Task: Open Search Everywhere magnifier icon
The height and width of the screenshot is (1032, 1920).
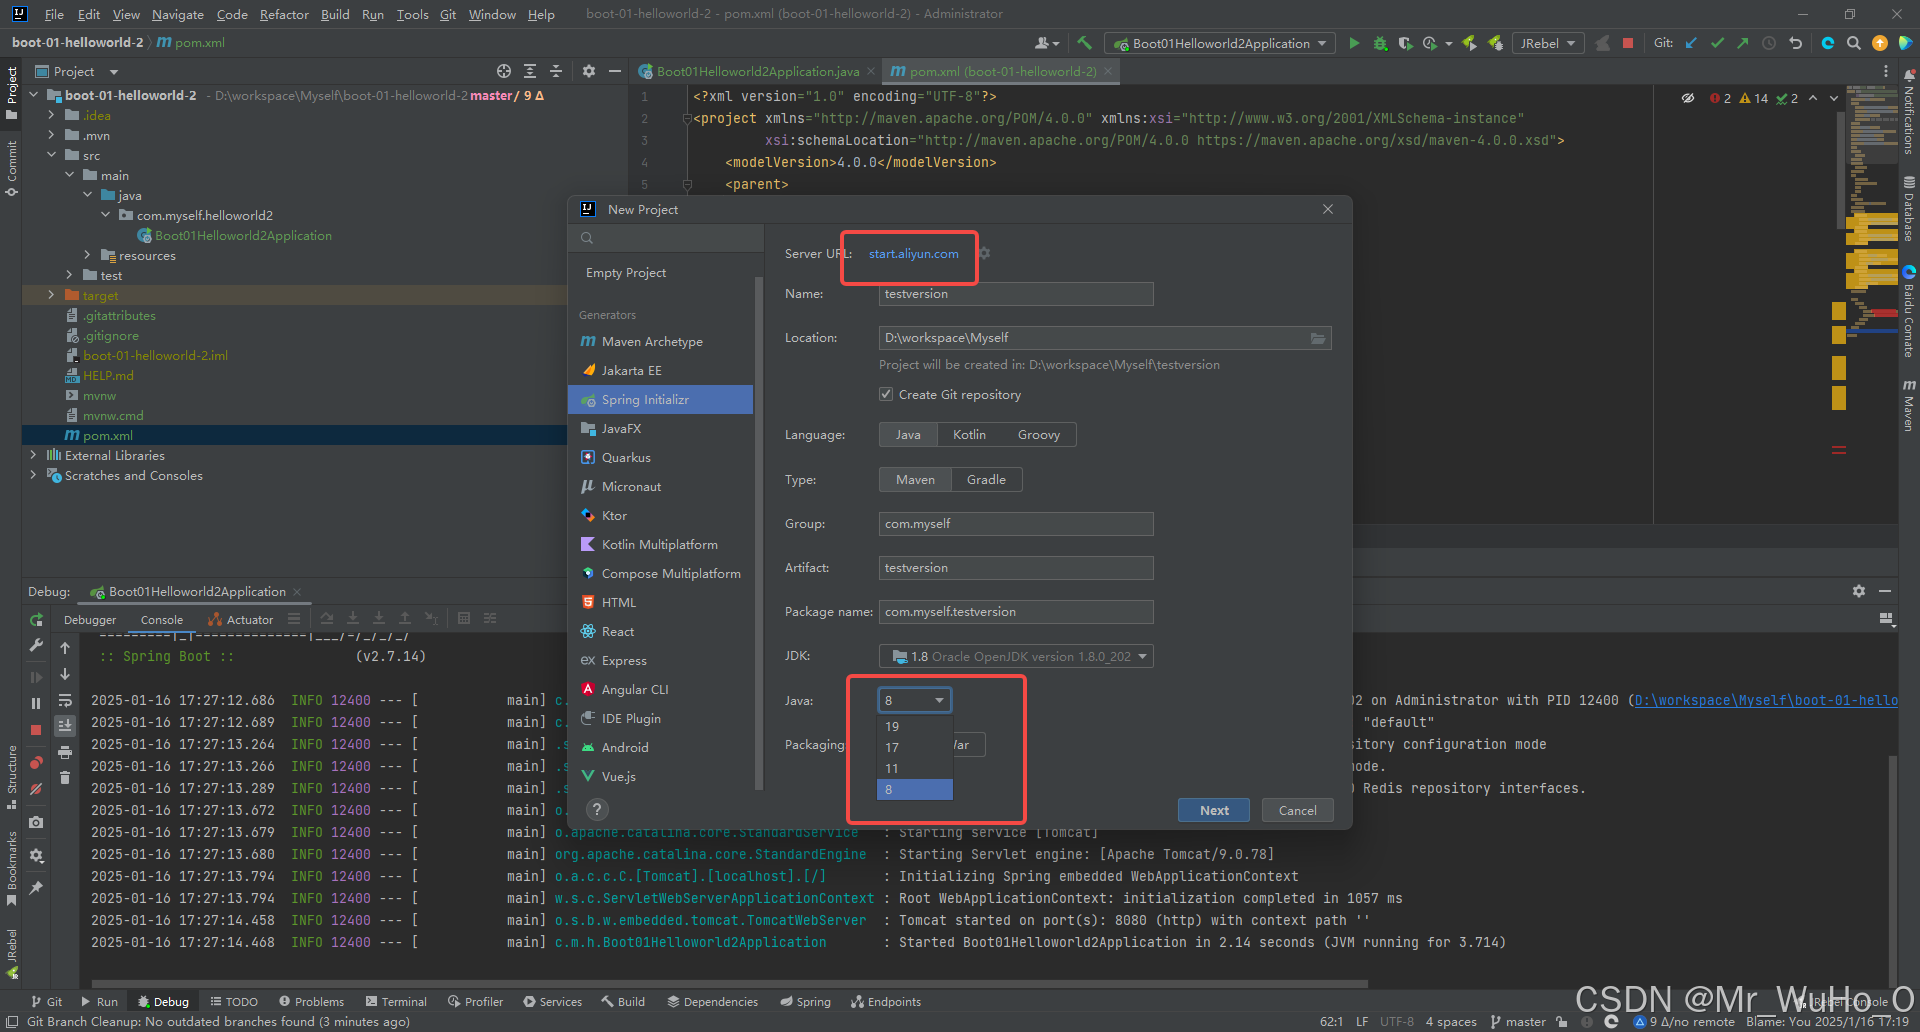Action: [x=1854, y=43]
